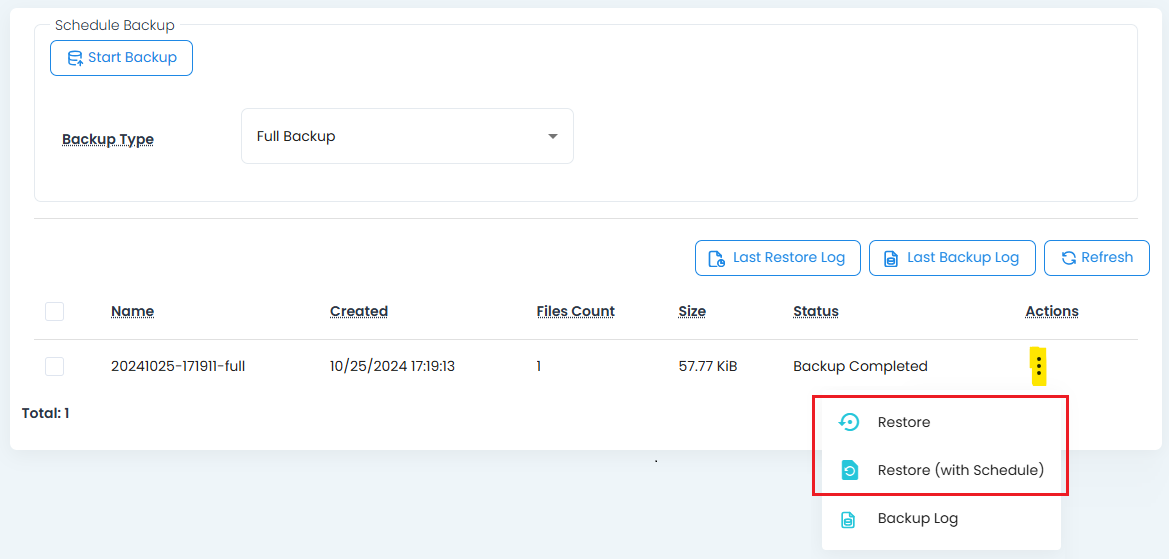The image size is (1169, 559).
Task: Click the Restore (with Schedule) icon
Action: [x=848, y=470]
